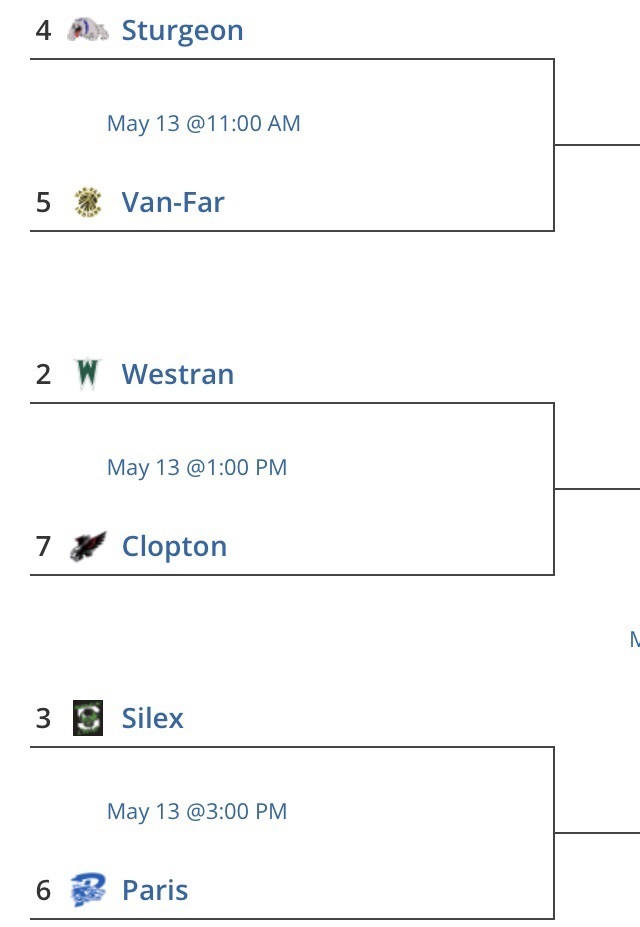Open the Clopton team link
Viewport: 640px width, 927px height.
(x=174, y=547)
